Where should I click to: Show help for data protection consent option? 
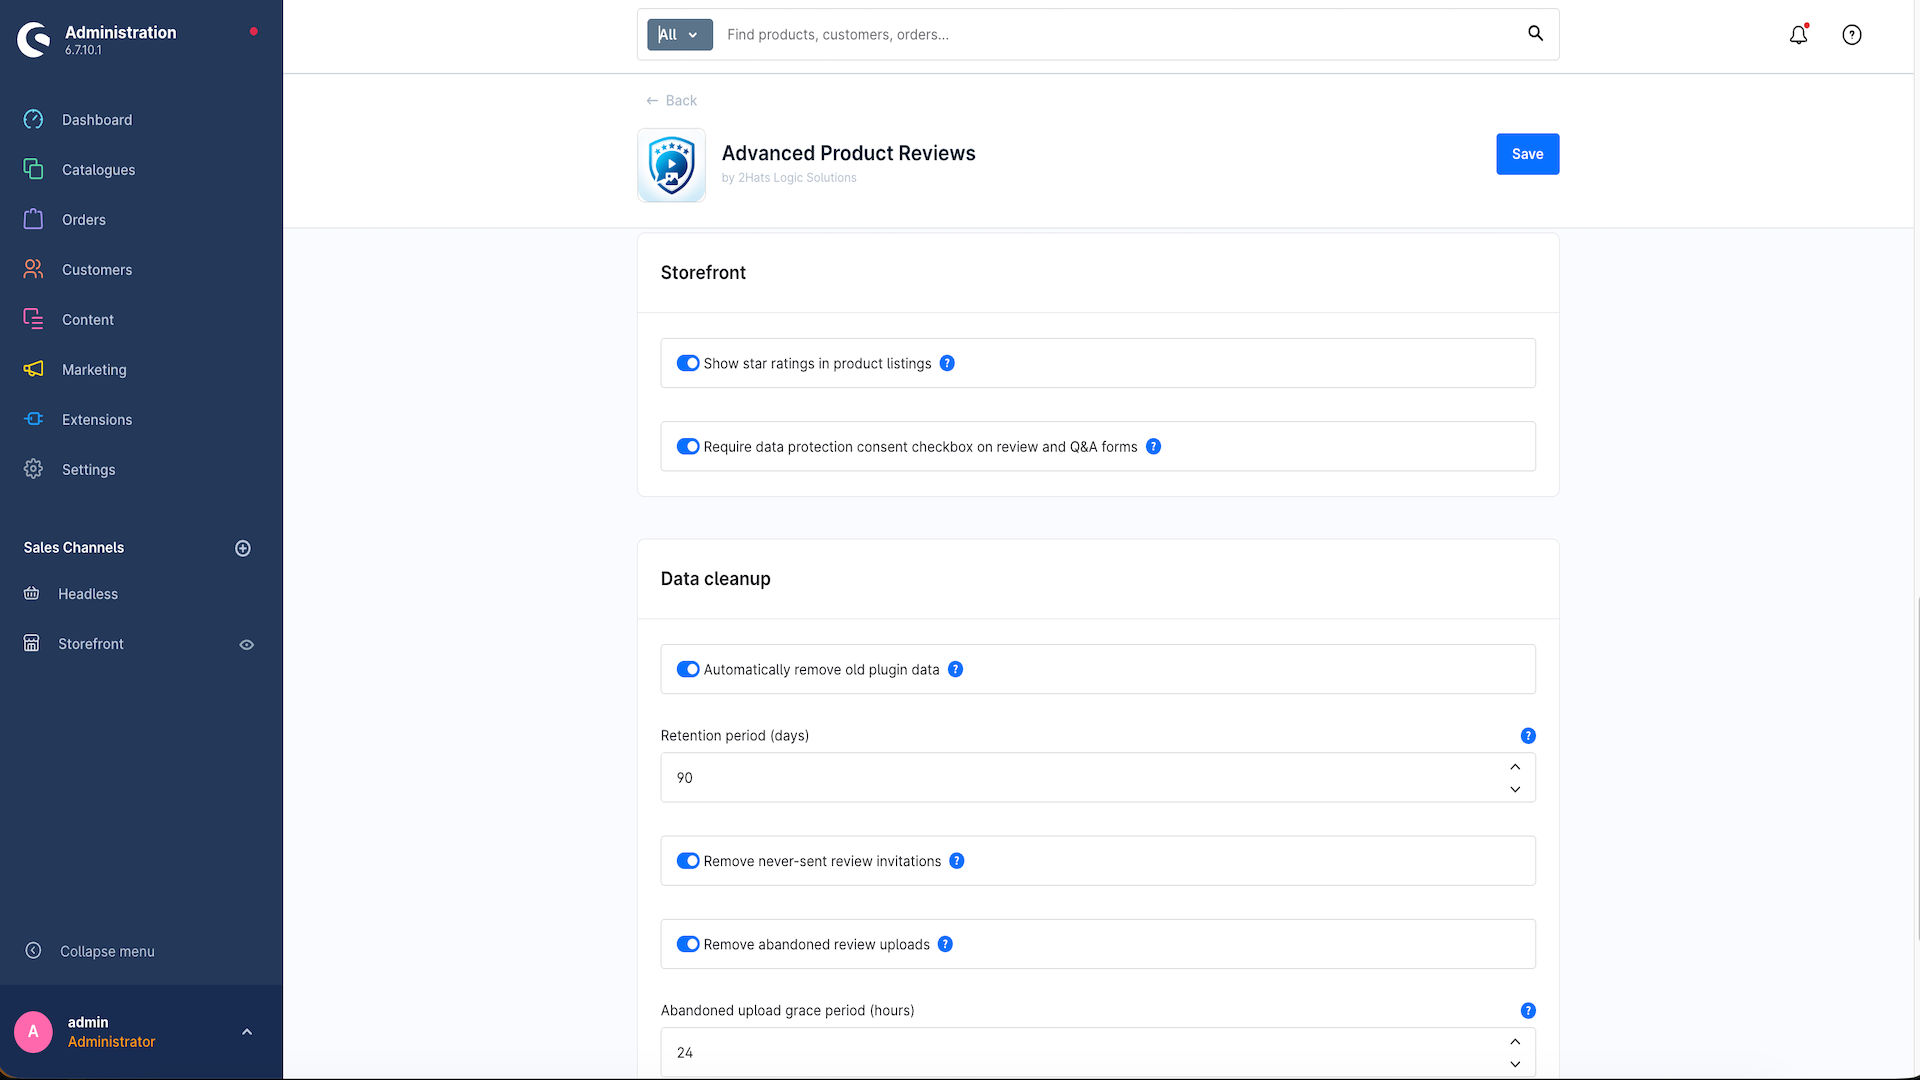click(x=1153, y=447)
